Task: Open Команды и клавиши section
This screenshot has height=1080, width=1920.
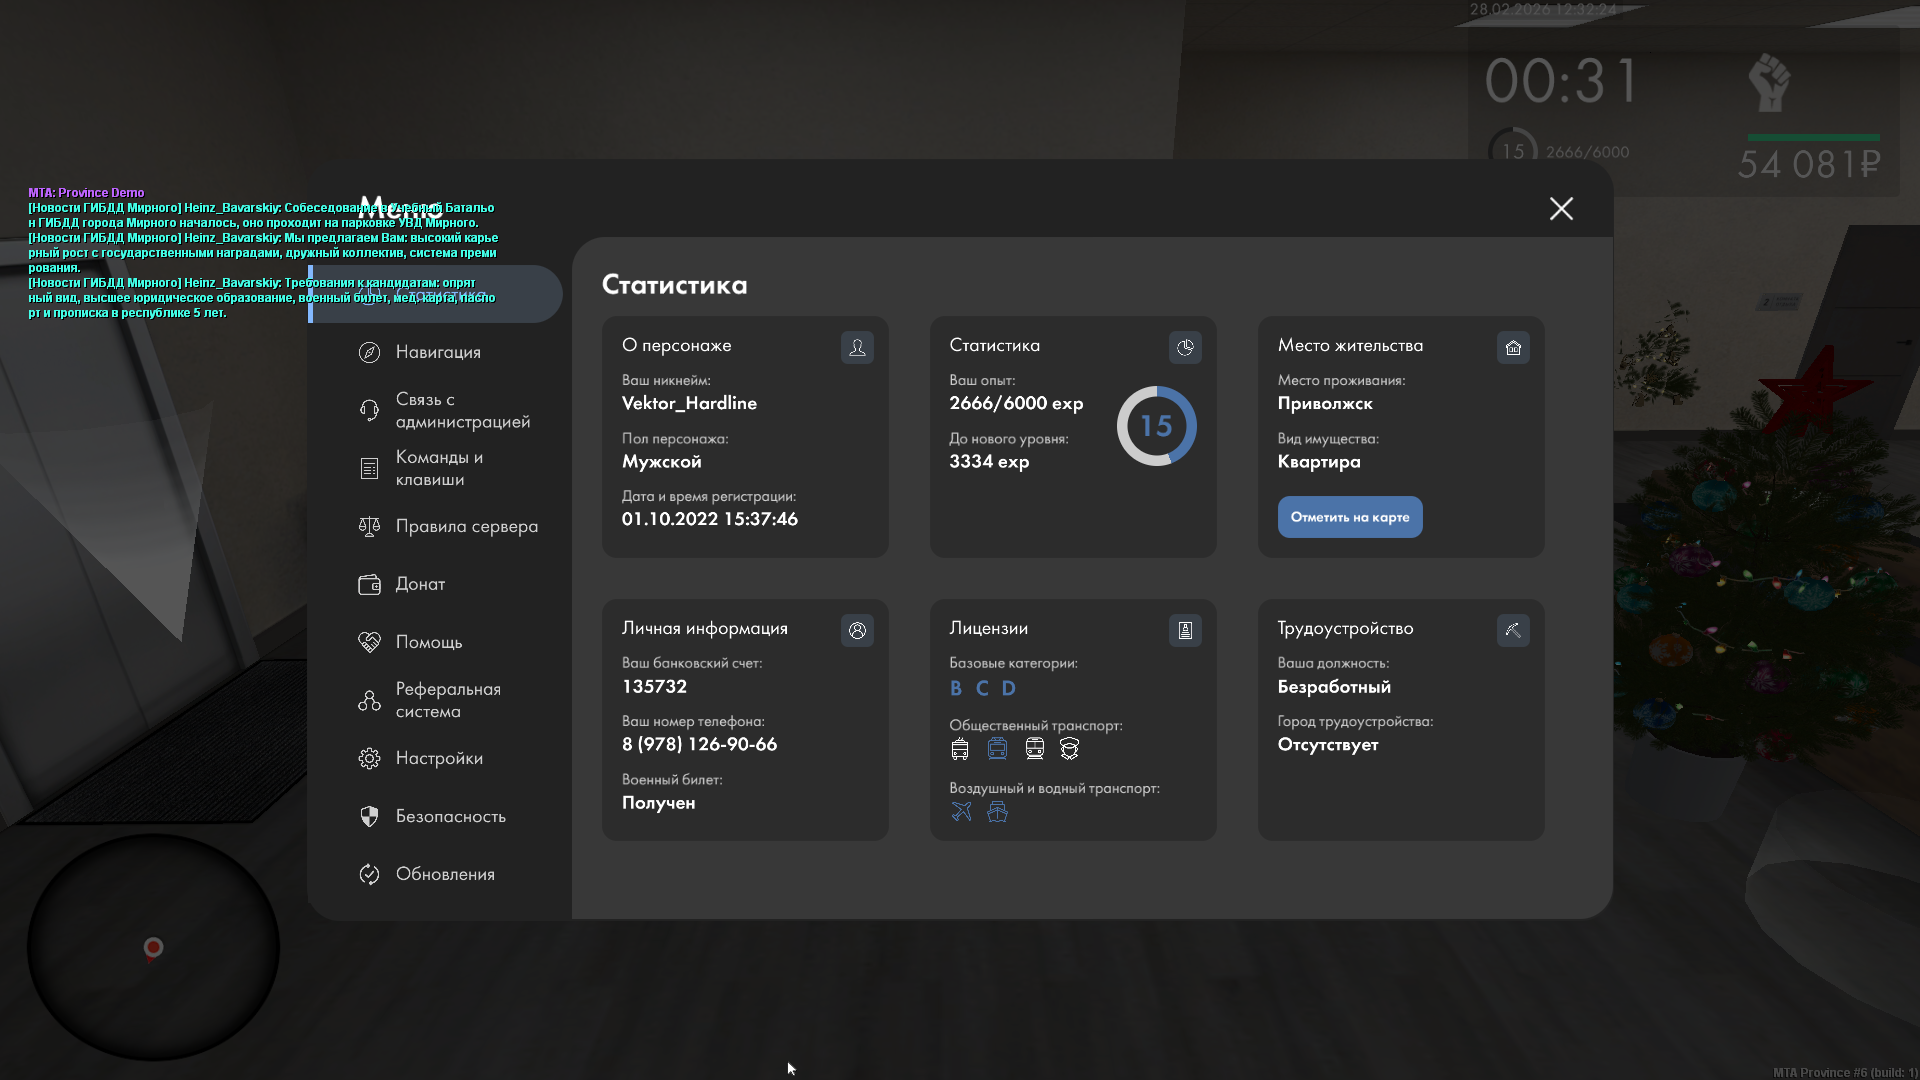Action: 438,468
